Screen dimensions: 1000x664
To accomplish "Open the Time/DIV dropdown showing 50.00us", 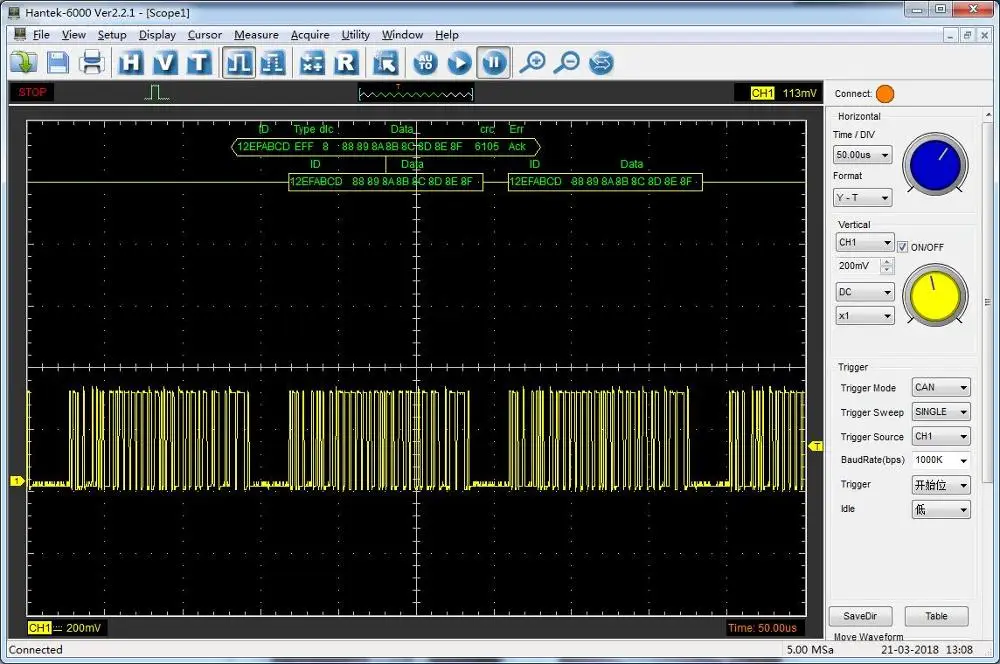I will tap(862, 155).
